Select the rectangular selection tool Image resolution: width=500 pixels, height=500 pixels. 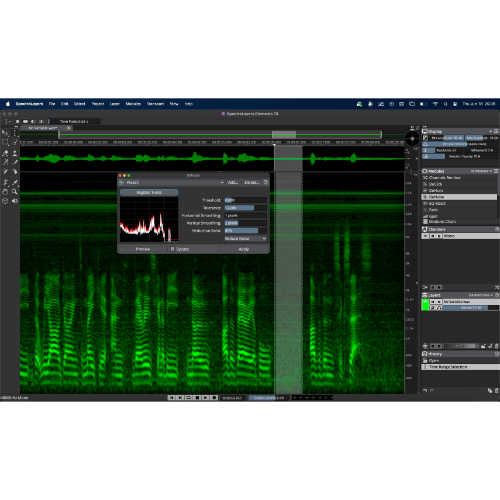tap(5, 142)
